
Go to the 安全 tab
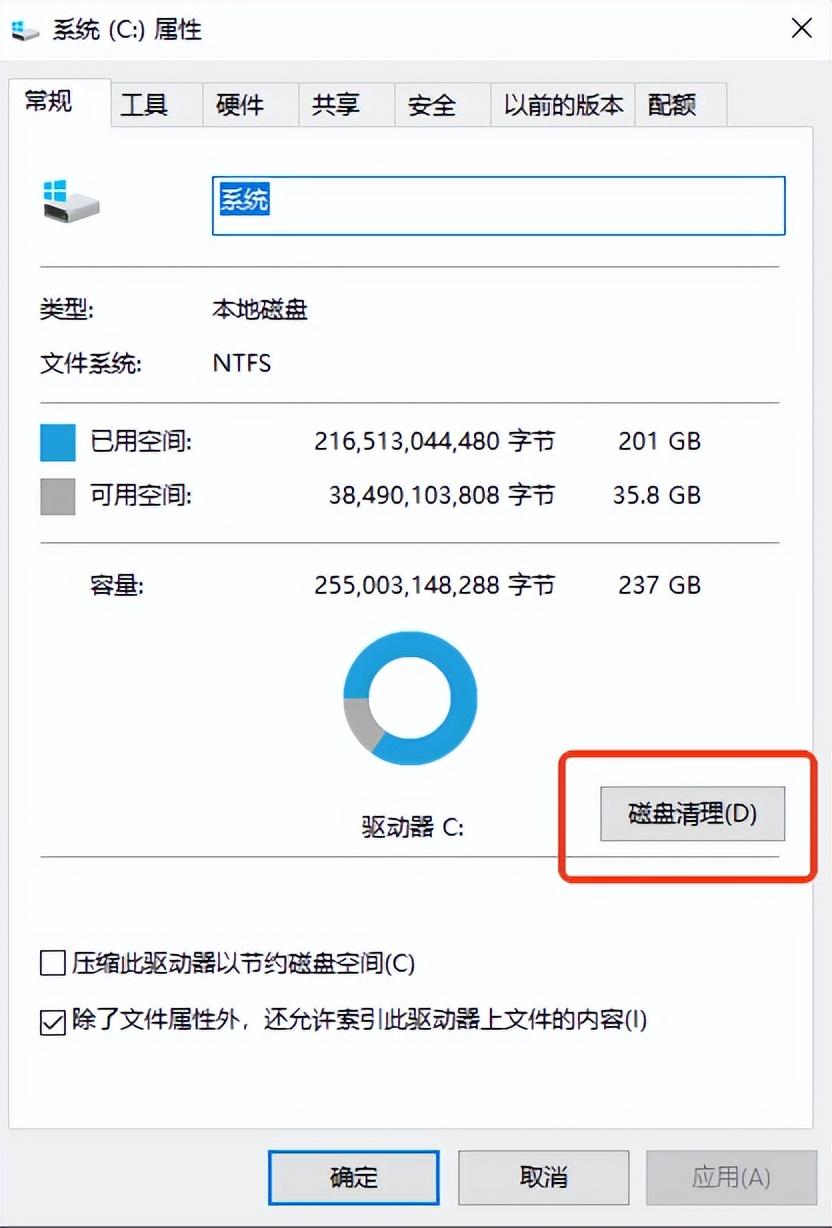pyautogui.click(x=432, y=105)
